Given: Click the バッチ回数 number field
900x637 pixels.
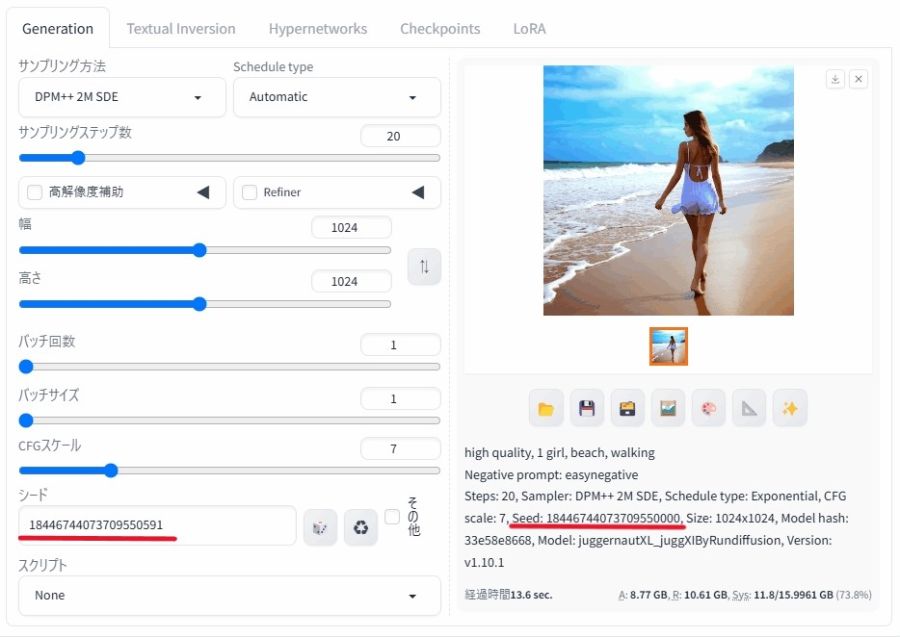Looking at the screenshot, I should coord(400,344).
